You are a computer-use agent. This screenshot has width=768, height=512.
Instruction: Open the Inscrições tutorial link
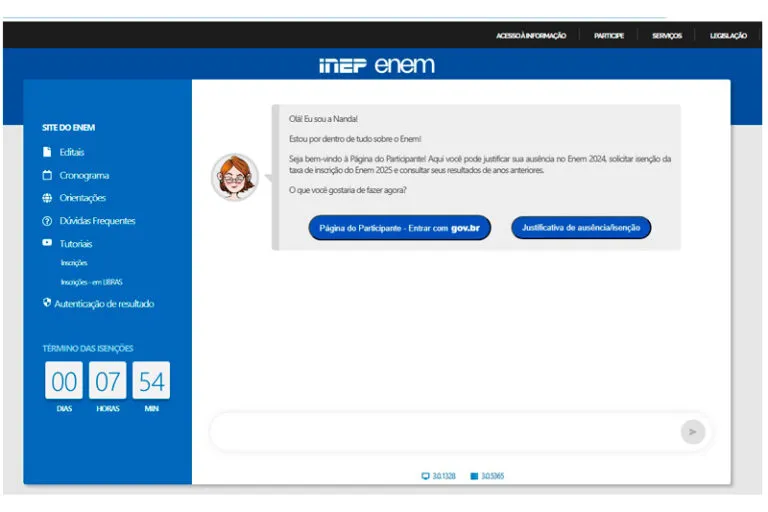(74, 263)
